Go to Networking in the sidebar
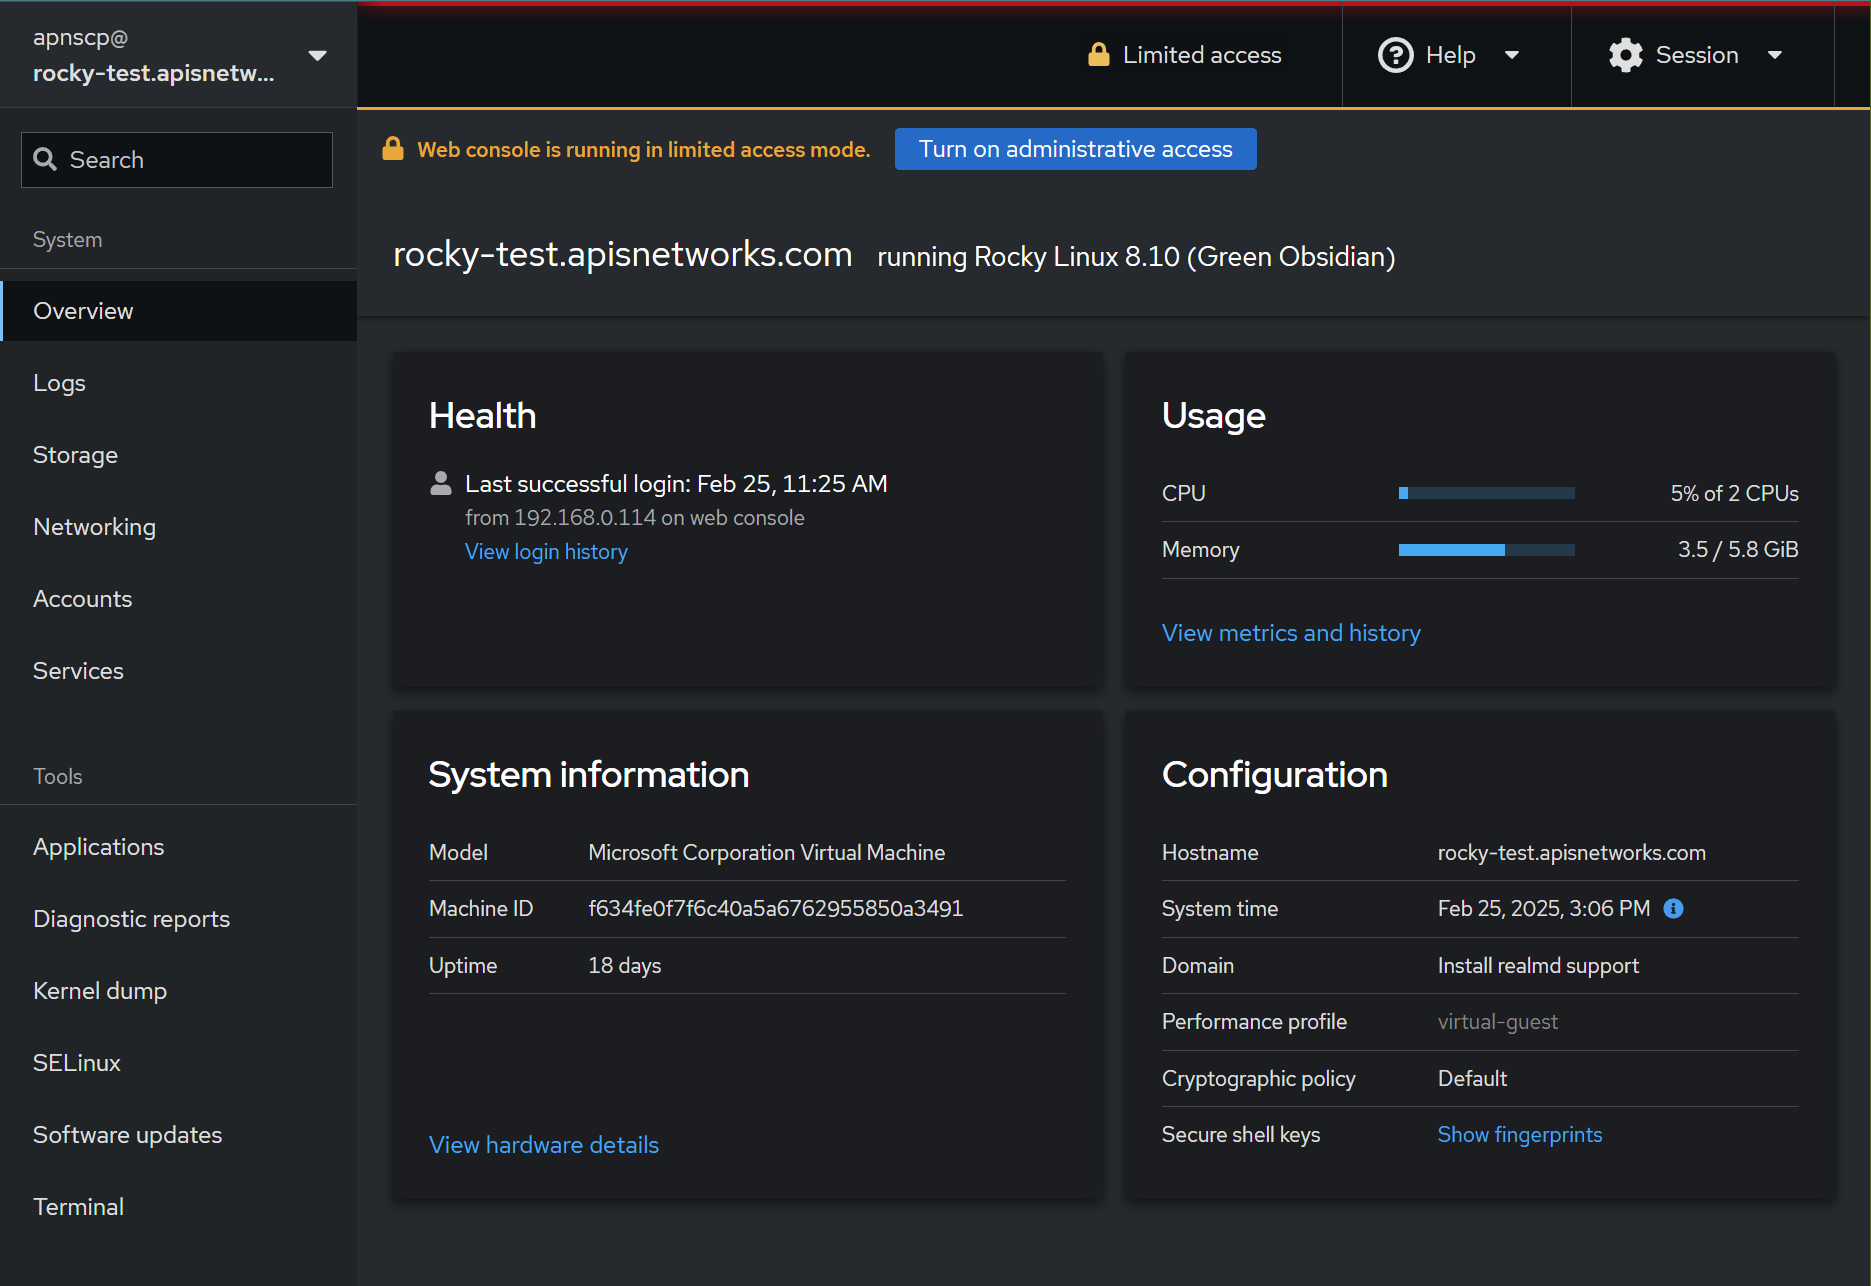The height and width of the screenshot is (1286, 1871). (x=94, y=527)
